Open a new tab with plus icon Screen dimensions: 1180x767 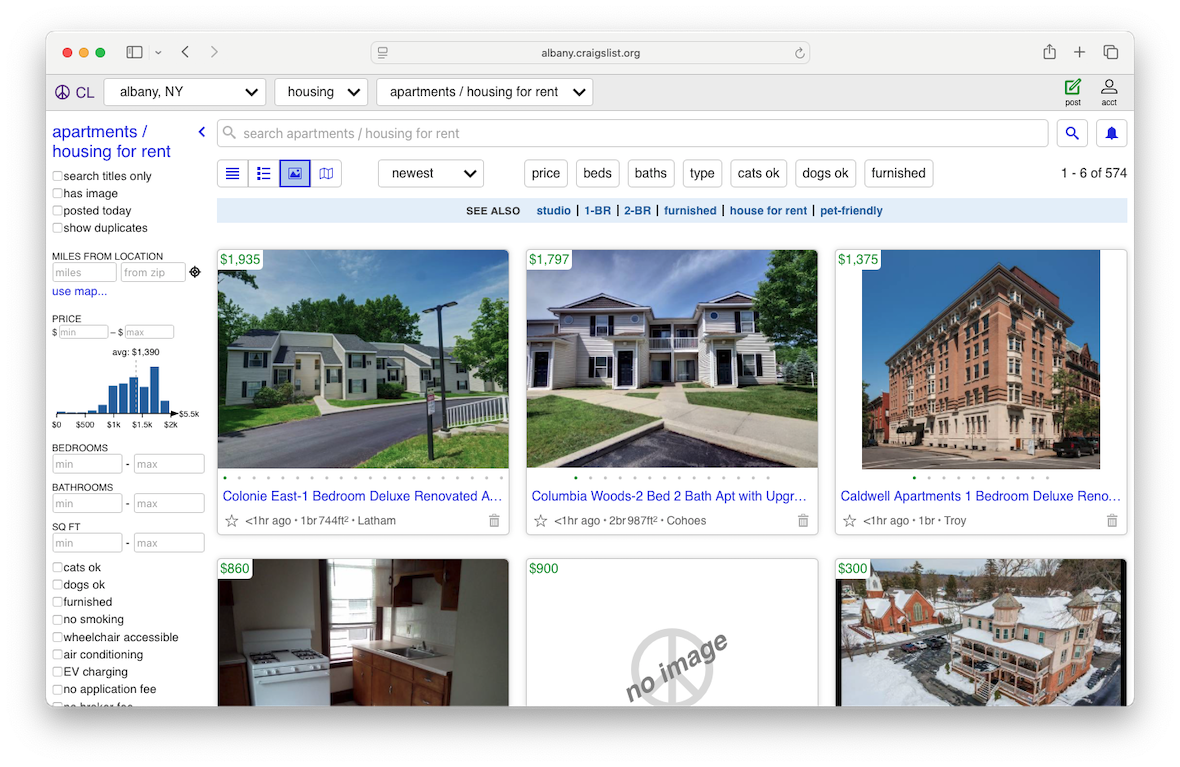coord(1079,52)
